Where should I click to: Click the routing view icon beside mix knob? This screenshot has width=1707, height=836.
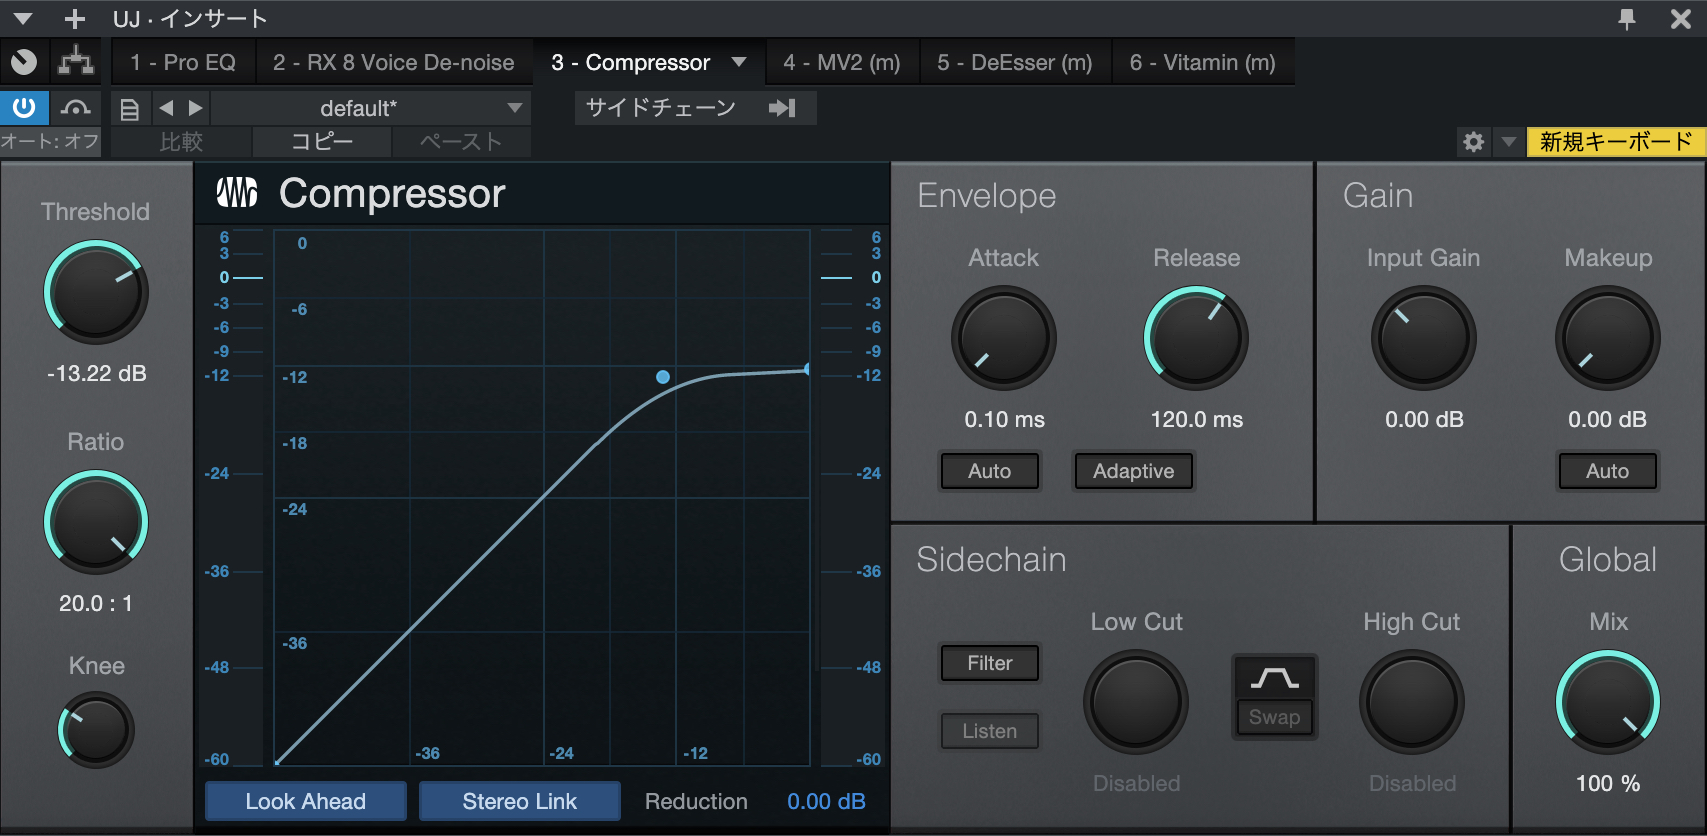pos(76,63)
